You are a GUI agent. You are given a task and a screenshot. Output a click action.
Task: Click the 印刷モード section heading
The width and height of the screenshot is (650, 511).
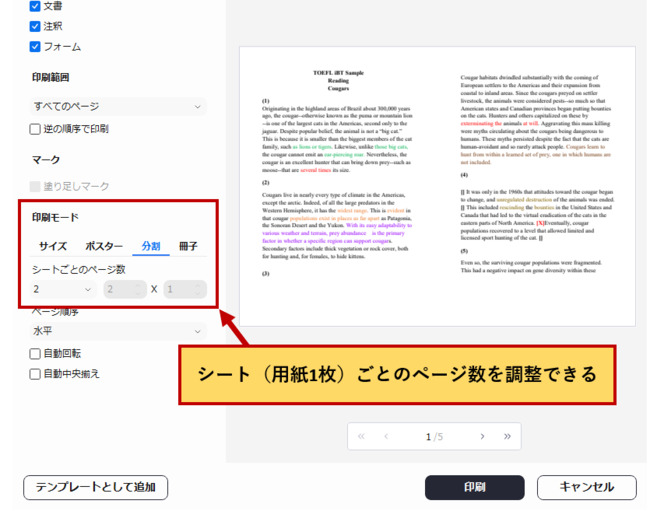pos(55,217)
